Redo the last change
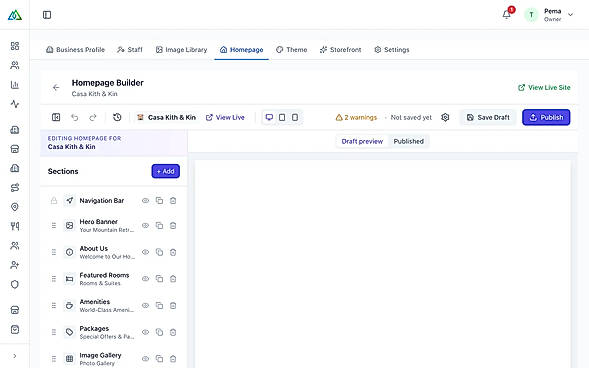 click(x=93, y=118)
